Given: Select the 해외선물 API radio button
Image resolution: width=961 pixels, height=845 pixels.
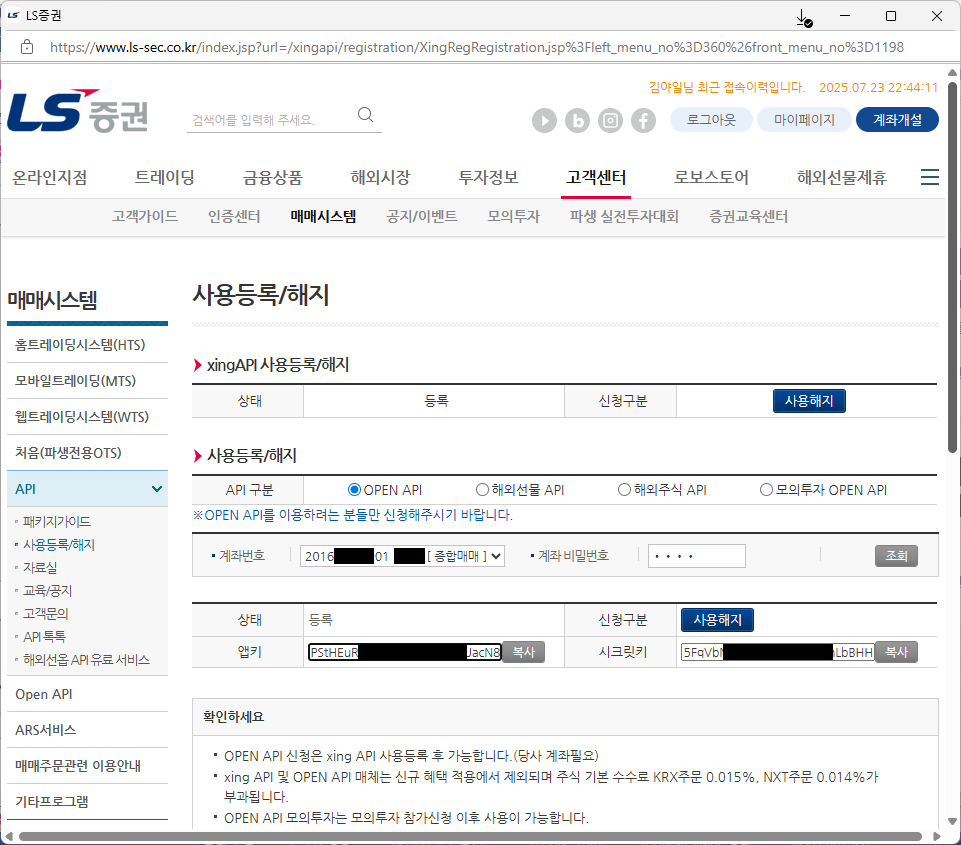Looking at the screenshot, I should click(x=483, y=490).
